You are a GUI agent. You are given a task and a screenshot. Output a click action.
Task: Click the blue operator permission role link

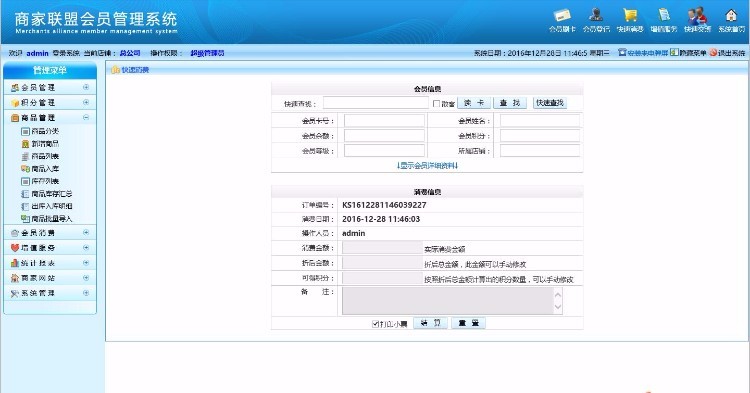[207, 53]
